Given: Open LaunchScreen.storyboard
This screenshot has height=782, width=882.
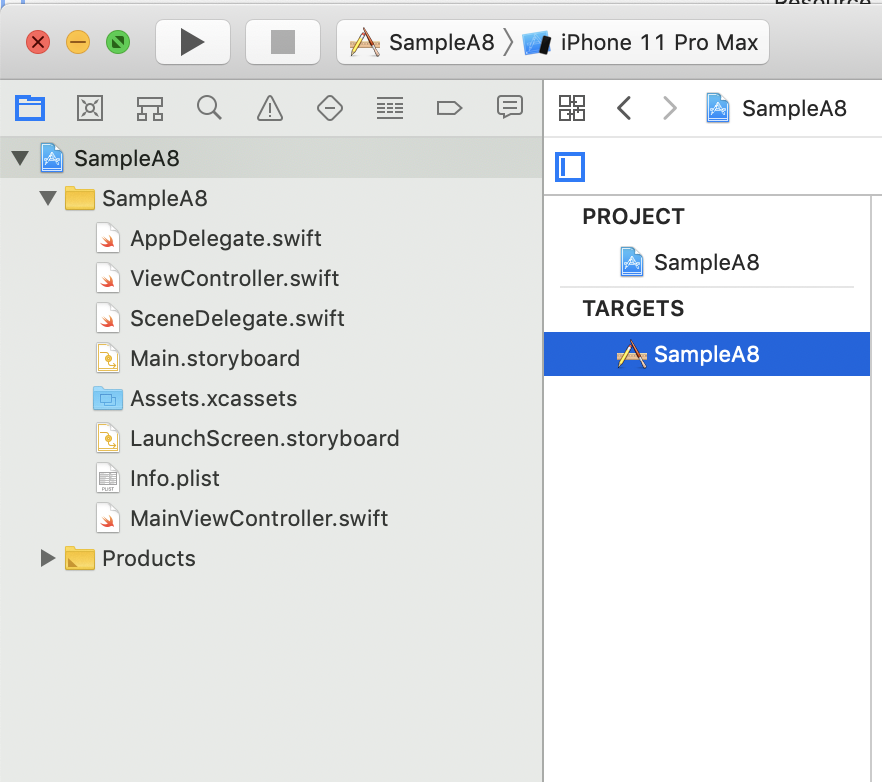Looking at the screenshot, I should coord(271,438).
